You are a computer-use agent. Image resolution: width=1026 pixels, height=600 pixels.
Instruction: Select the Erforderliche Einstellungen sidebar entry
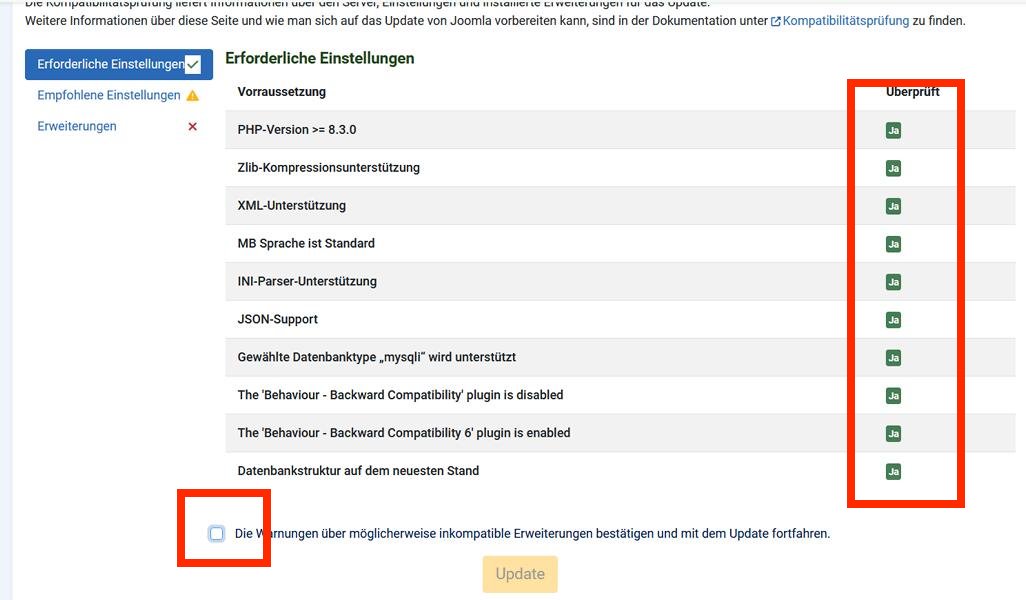(x=112, y=64)
